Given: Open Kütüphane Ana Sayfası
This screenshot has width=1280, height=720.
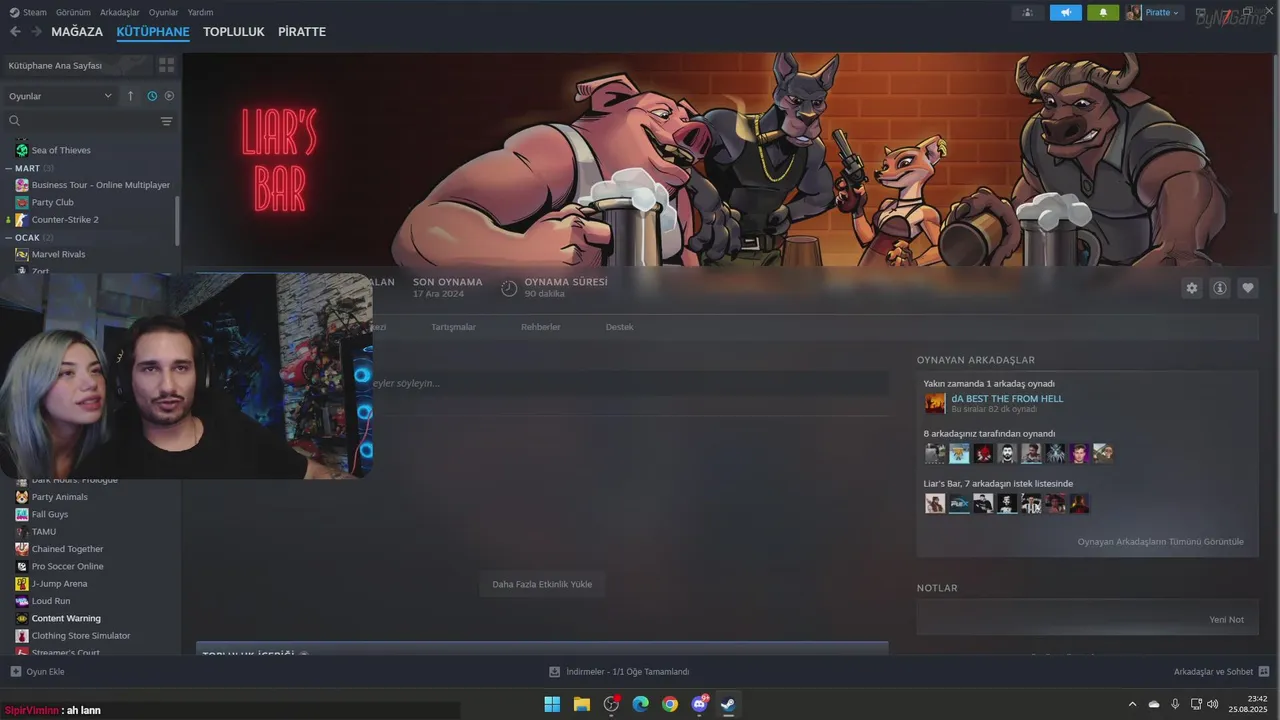Looking at the screenshot, I should point(78,65).
